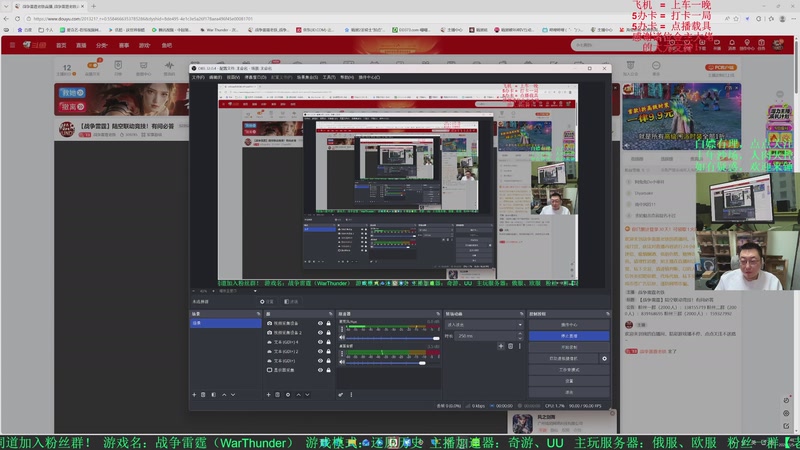
Task: Open browser tab list chevron at top-left
Action: point(6,6)
